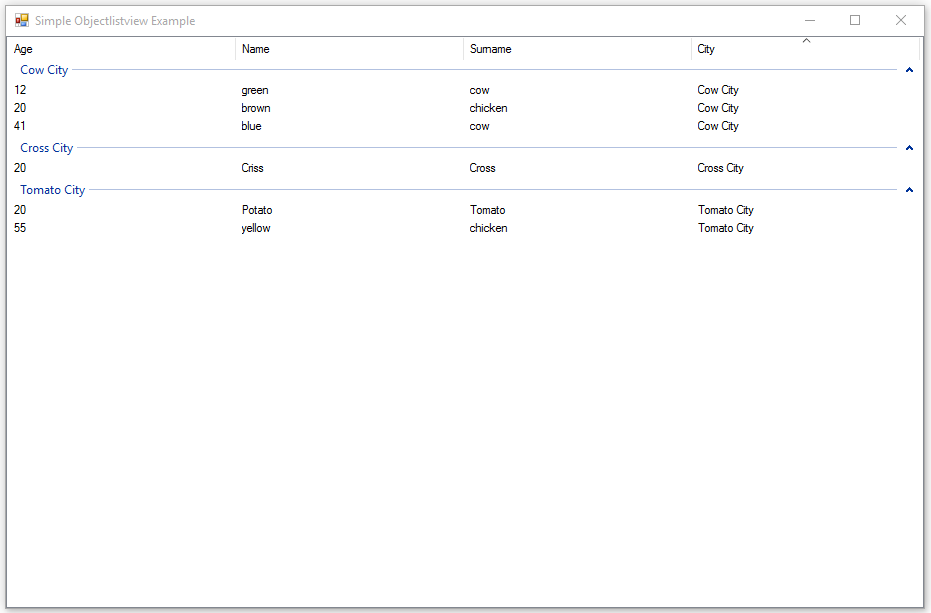Click the Cow City group header label

point(44,70)
